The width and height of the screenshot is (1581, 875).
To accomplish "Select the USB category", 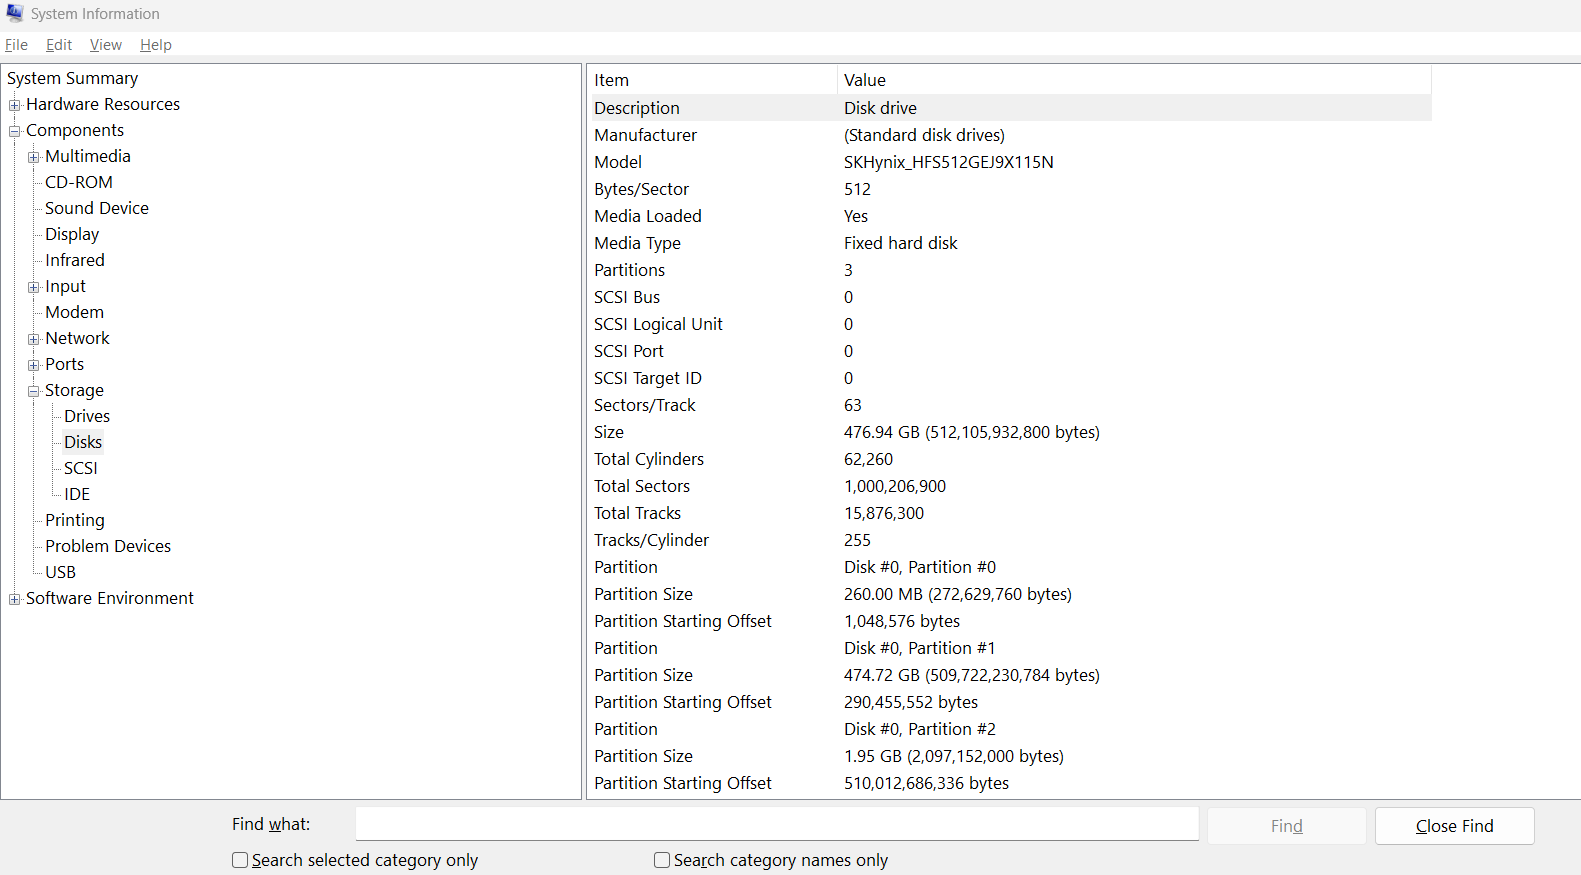I will pyautogui.click(x=60, y=572).
